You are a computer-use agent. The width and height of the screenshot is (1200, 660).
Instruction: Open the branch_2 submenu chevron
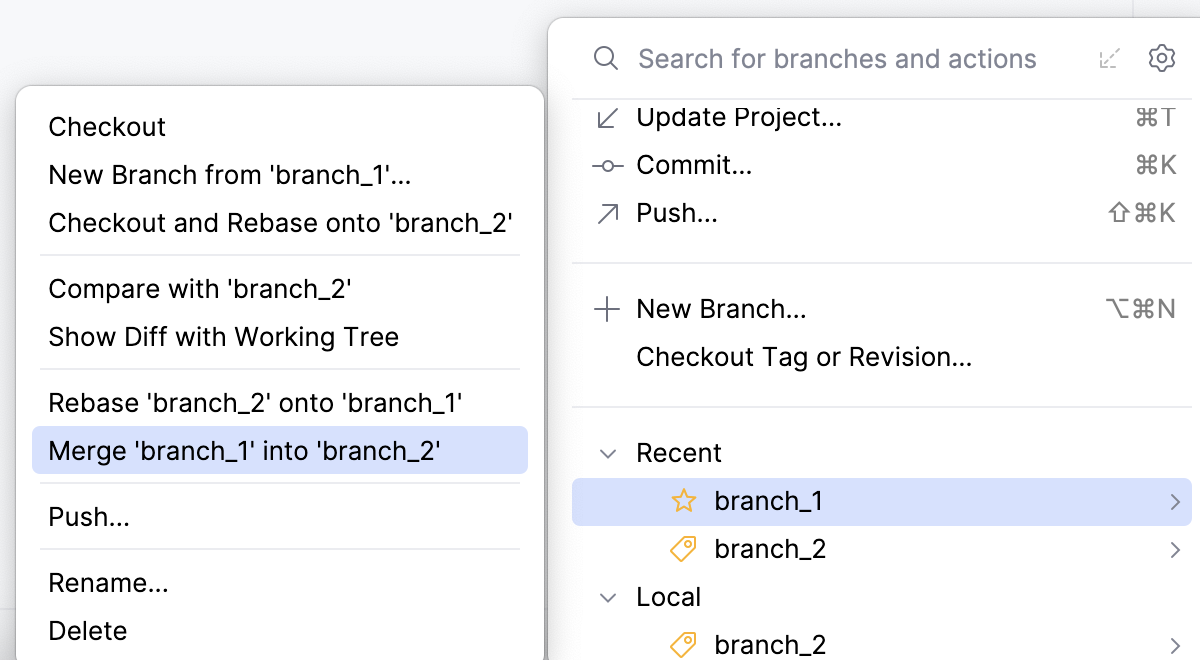(x=1175, y=549)
